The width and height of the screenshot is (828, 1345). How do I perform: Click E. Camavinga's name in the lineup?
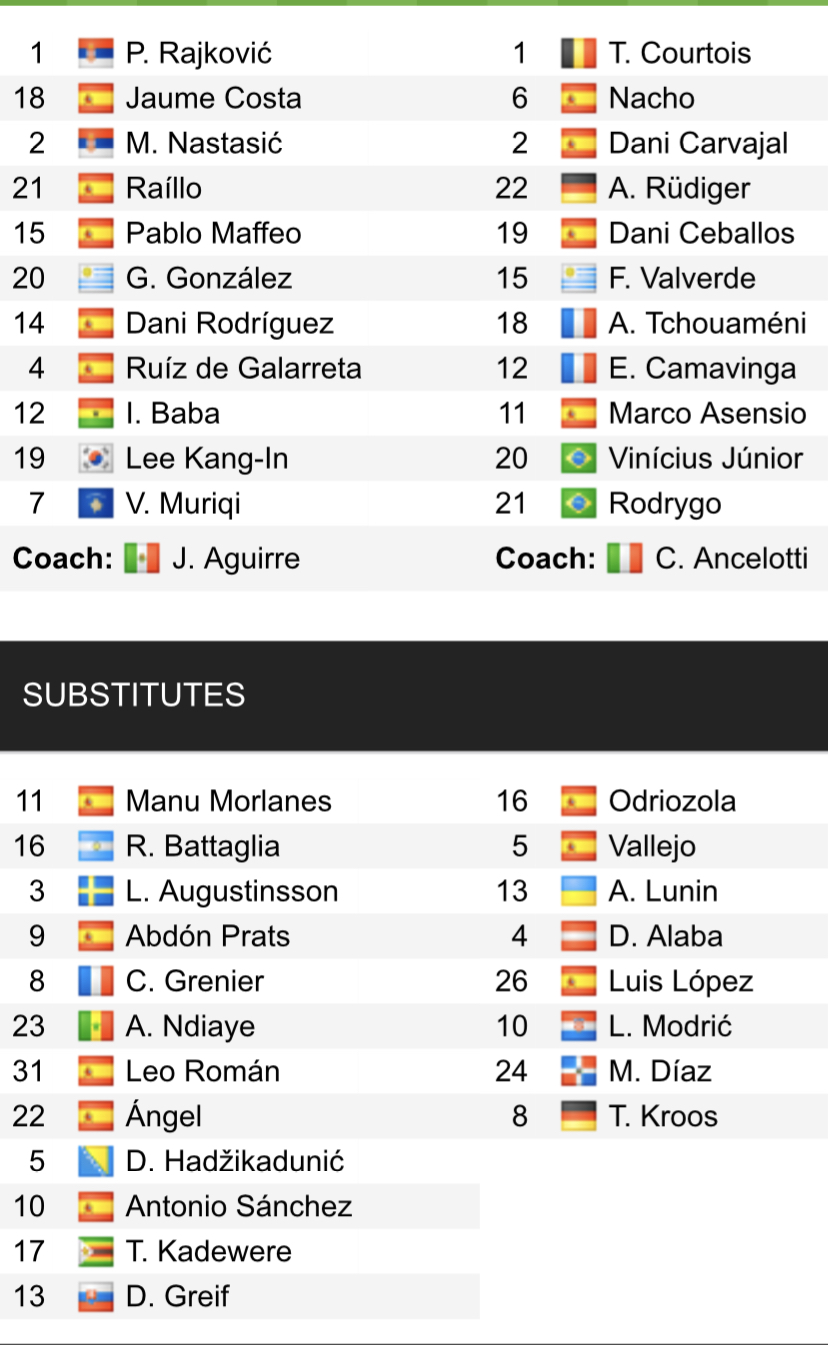tap(702, 369)
